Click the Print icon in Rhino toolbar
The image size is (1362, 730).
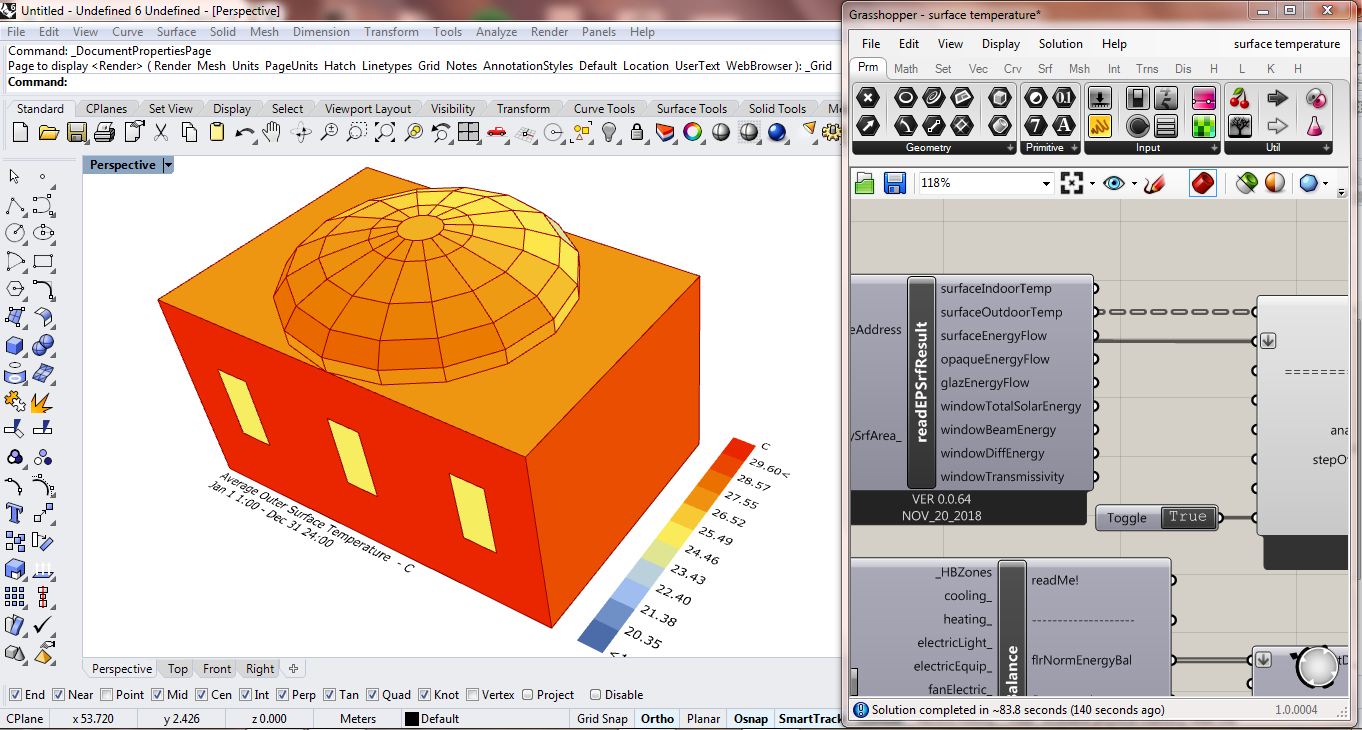[103, 133]
